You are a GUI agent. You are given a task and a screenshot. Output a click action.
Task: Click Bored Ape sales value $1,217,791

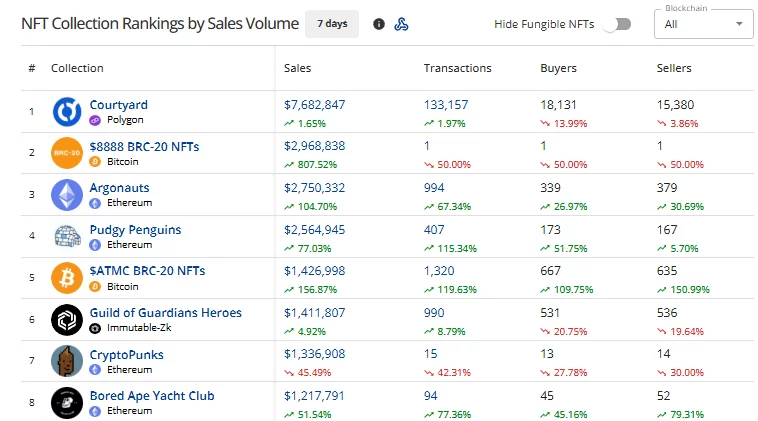(x=314, y=396)
